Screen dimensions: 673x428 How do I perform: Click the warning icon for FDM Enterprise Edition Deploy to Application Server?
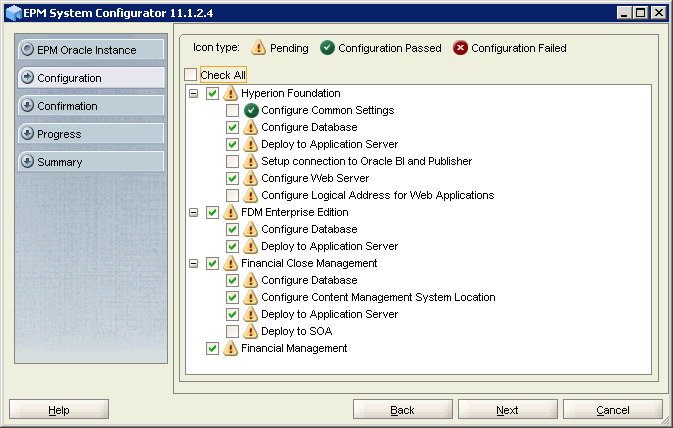pyautogui.click(x=251, y=246)
